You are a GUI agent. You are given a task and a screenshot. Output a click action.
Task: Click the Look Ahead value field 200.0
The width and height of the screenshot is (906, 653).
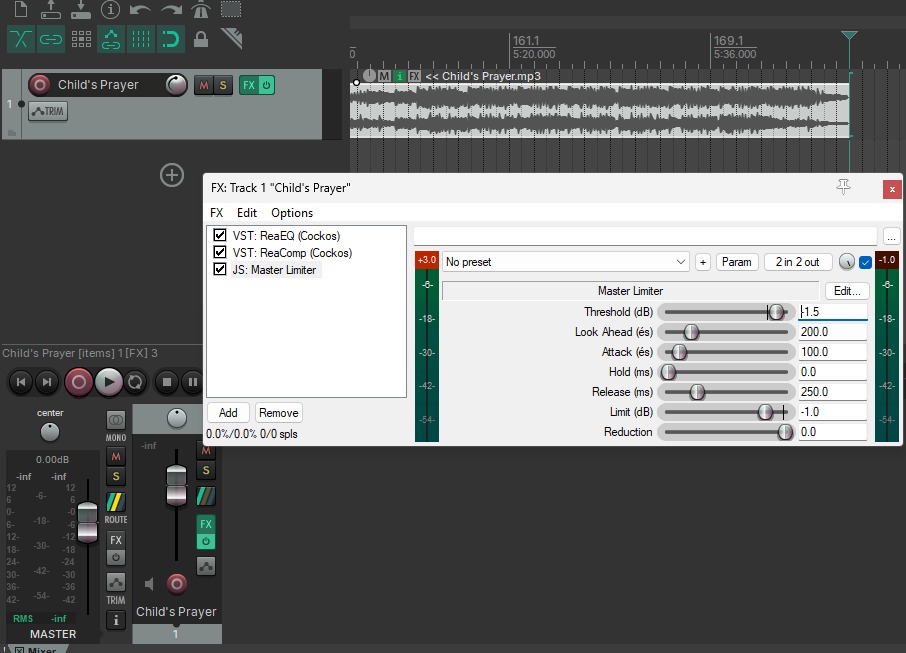coord(833,332)
